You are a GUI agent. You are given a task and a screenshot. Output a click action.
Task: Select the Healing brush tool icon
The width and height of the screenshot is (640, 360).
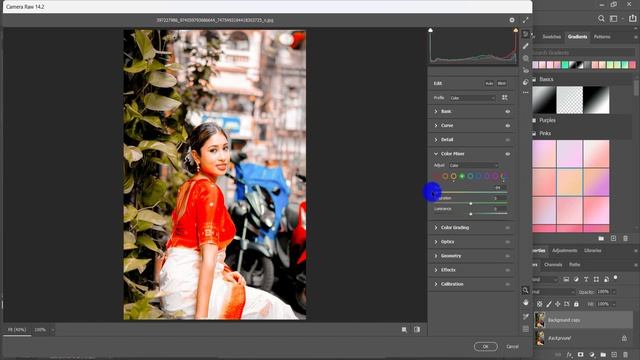(x=525, y=46)
